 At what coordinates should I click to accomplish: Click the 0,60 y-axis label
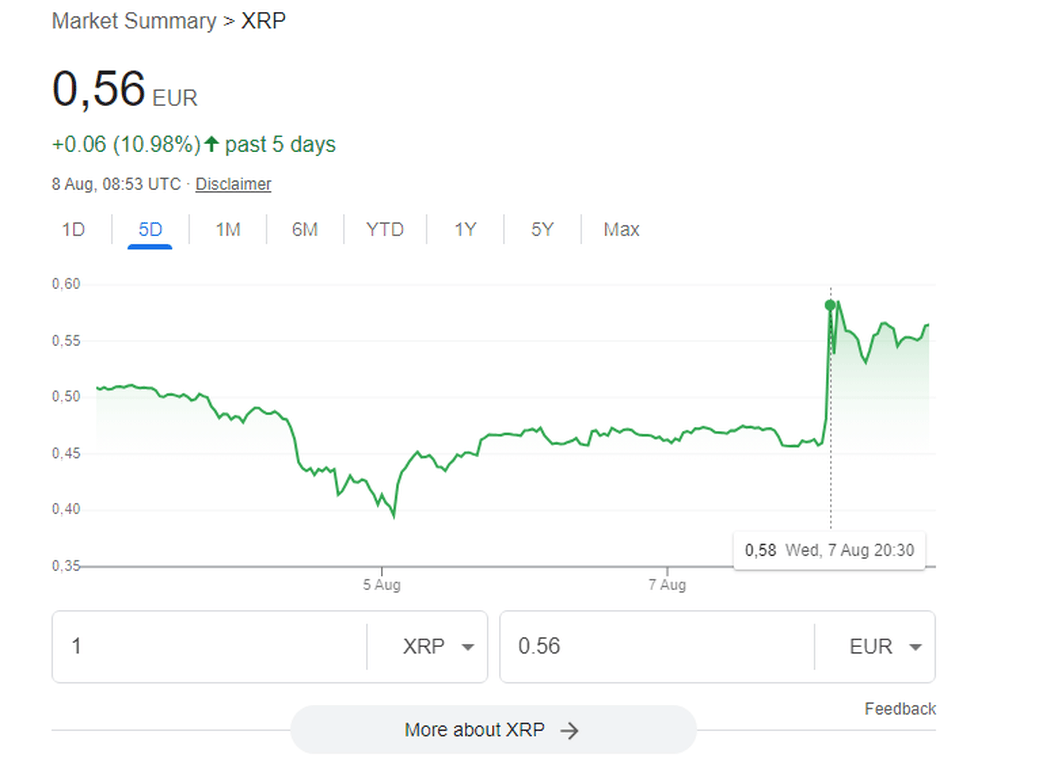(x=66, y=284)
